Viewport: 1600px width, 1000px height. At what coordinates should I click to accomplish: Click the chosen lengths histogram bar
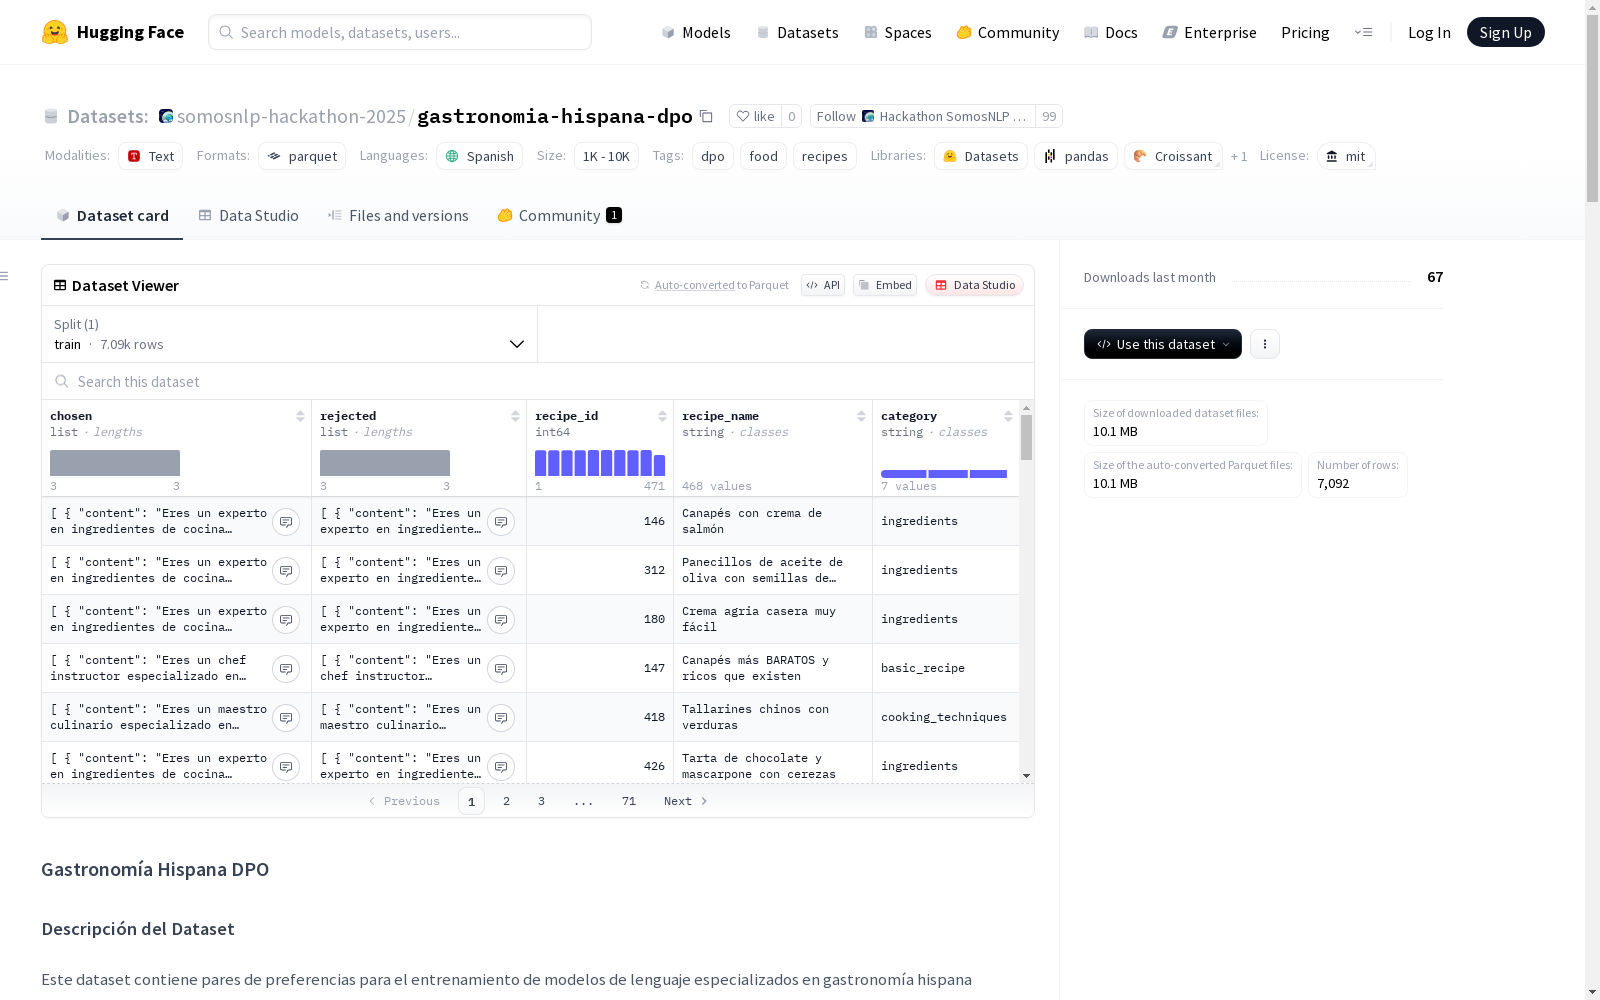coord(115,463)
